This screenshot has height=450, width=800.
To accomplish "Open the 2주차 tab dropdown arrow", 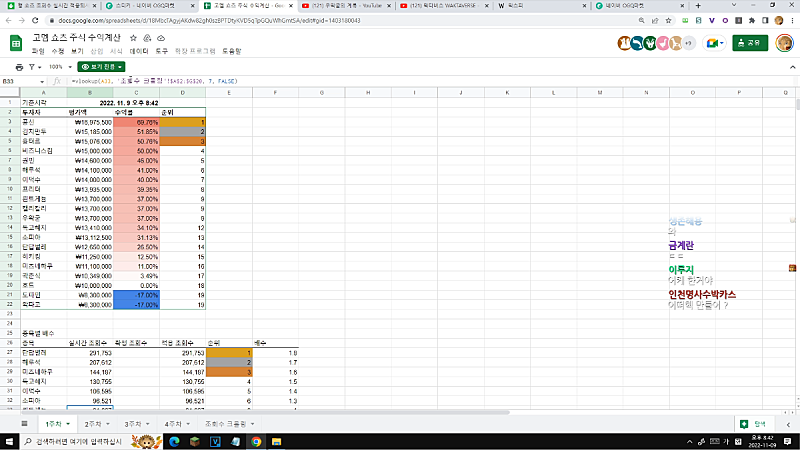I will (x=108, y=424).
